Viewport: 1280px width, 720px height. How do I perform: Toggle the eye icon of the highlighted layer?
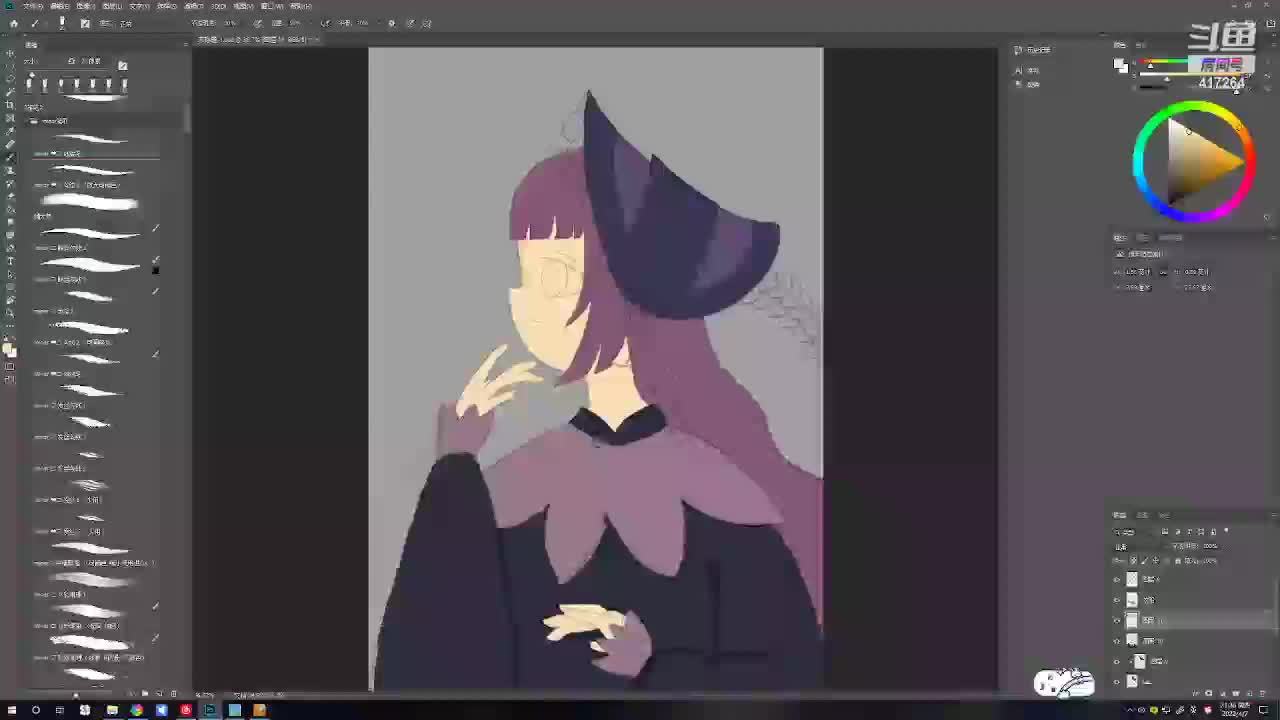(x=1117, y=620)
